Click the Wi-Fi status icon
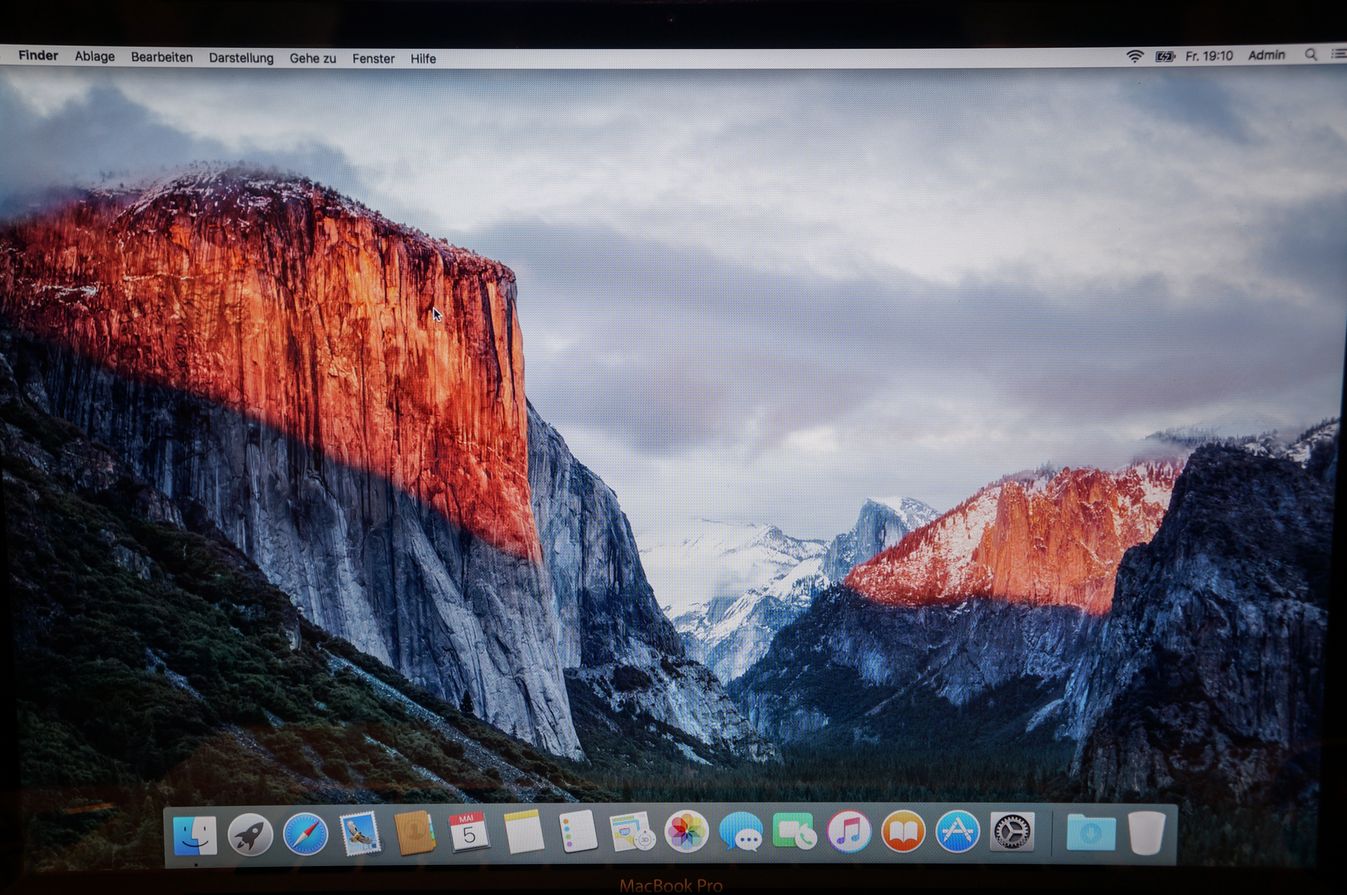 tap(1135, 56)
